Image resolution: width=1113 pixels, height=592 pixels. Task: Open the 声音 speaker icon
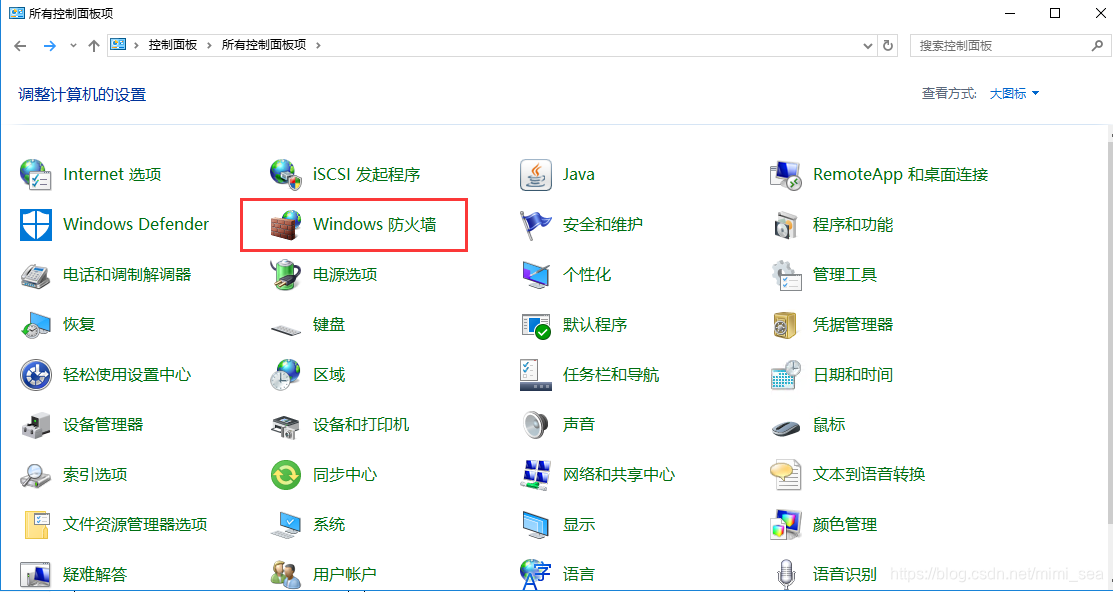point(536,425)
